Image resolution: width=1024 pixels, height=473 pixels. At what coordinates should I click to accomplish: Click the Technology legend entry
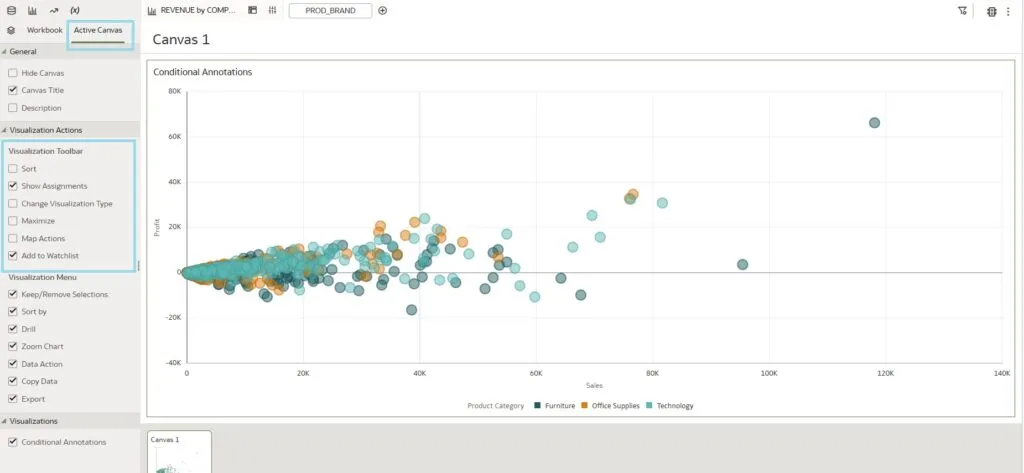tap(674, 406)
